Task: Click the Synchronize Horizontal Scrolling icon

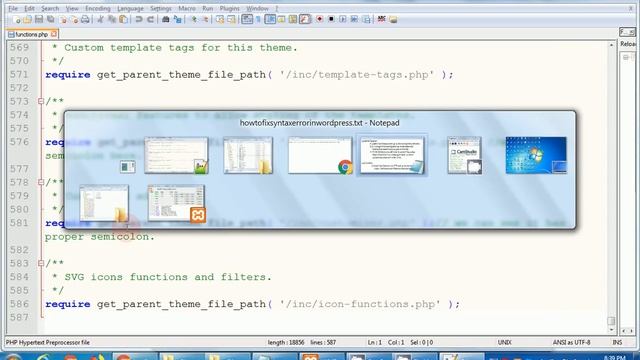Action: tap(231, 19)
